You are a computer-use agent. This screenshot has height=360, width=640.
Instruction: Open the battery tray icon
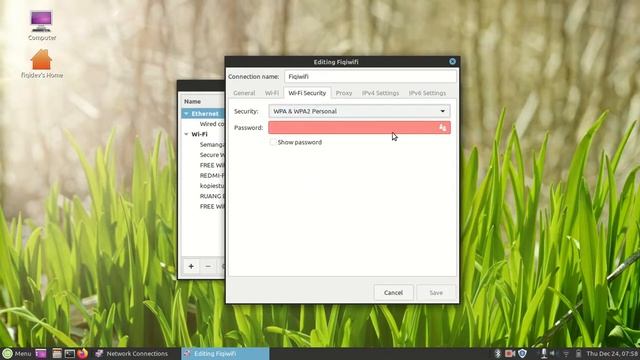click(578, 353)
